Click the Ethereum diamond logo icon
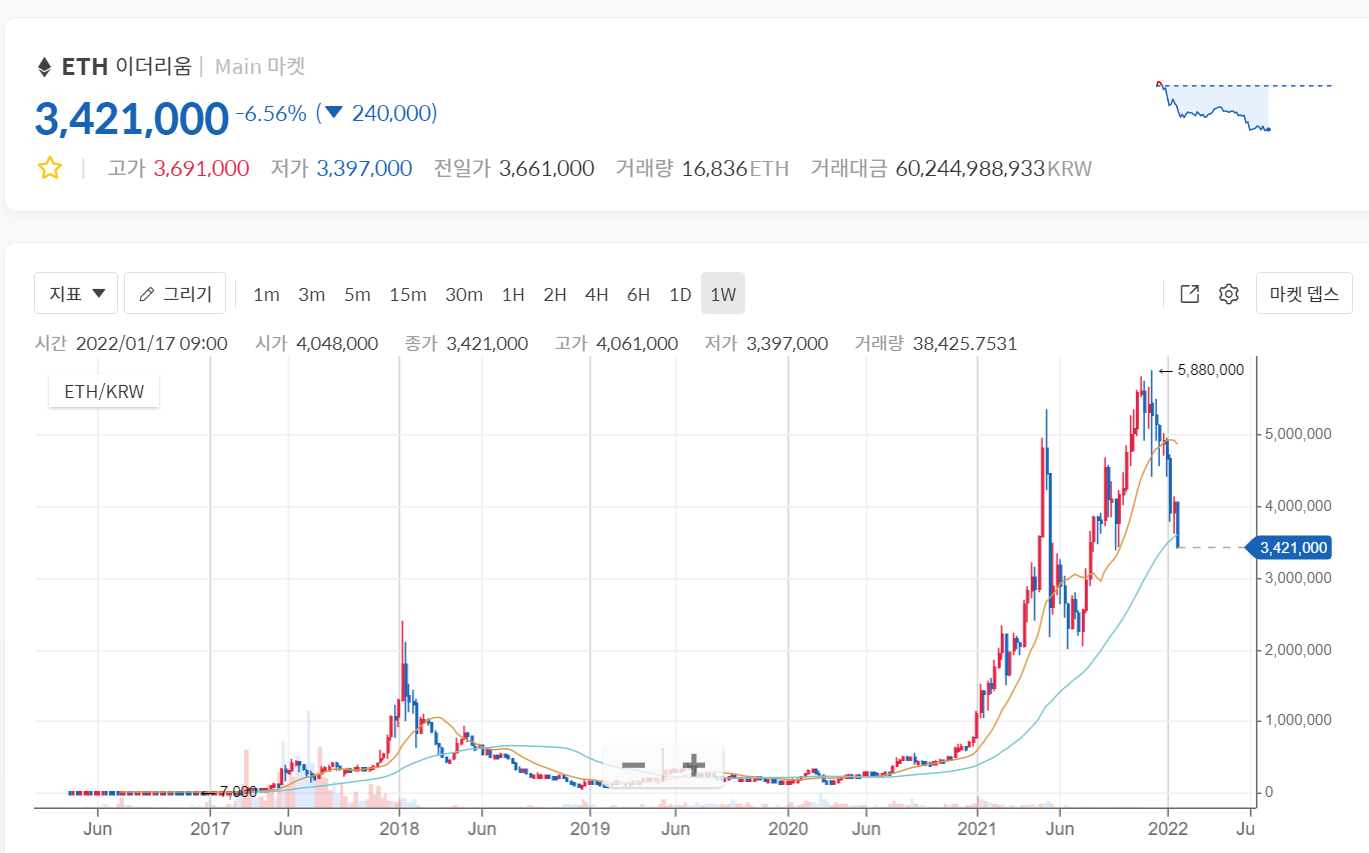 click(44, 67)
